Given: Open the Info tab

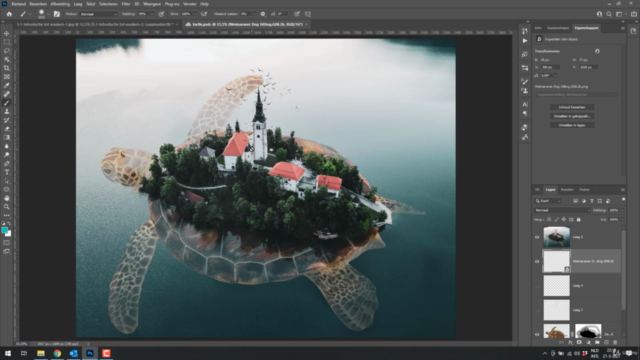Looking at the screenshot, I should [538, 28].
